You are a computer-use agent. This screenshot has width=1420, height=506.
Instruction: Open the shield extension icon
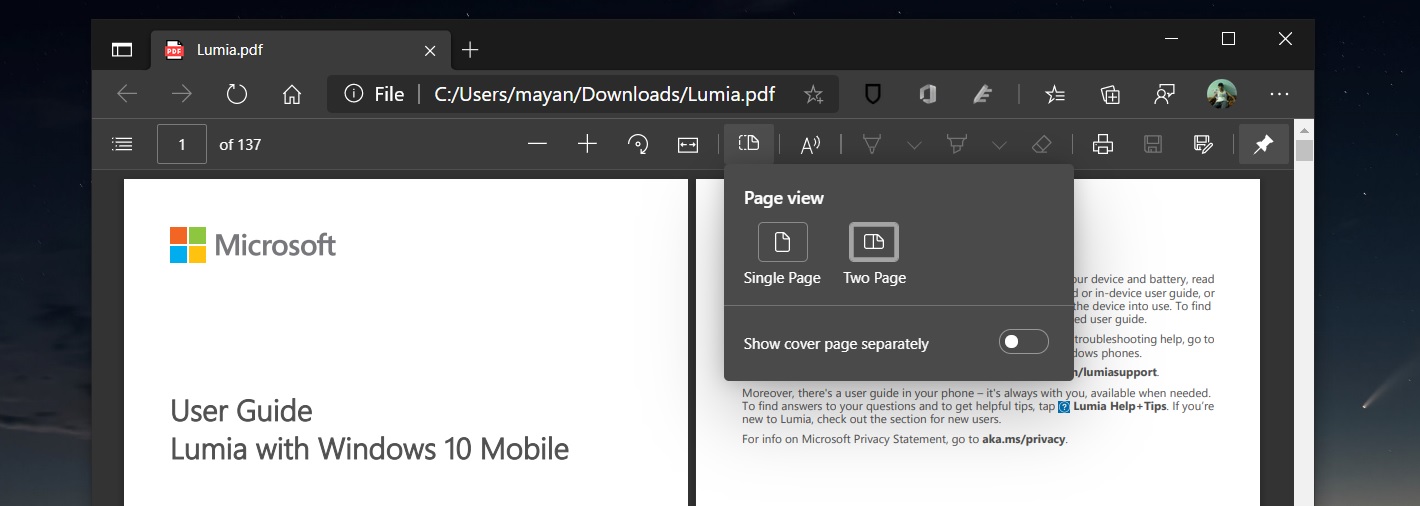point(872,94)
